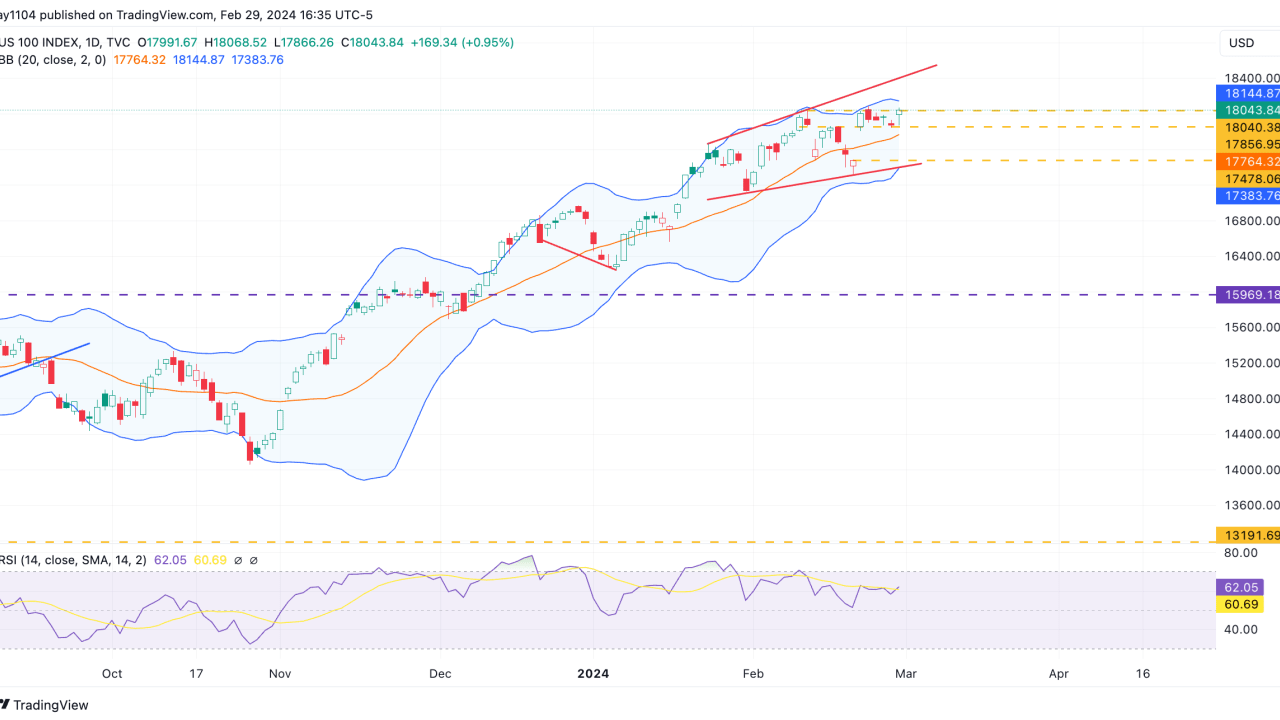1280x720 pixels.
Task: Click the Mar label on time axis
Action: pyautogui.click(x=904, y=673)
